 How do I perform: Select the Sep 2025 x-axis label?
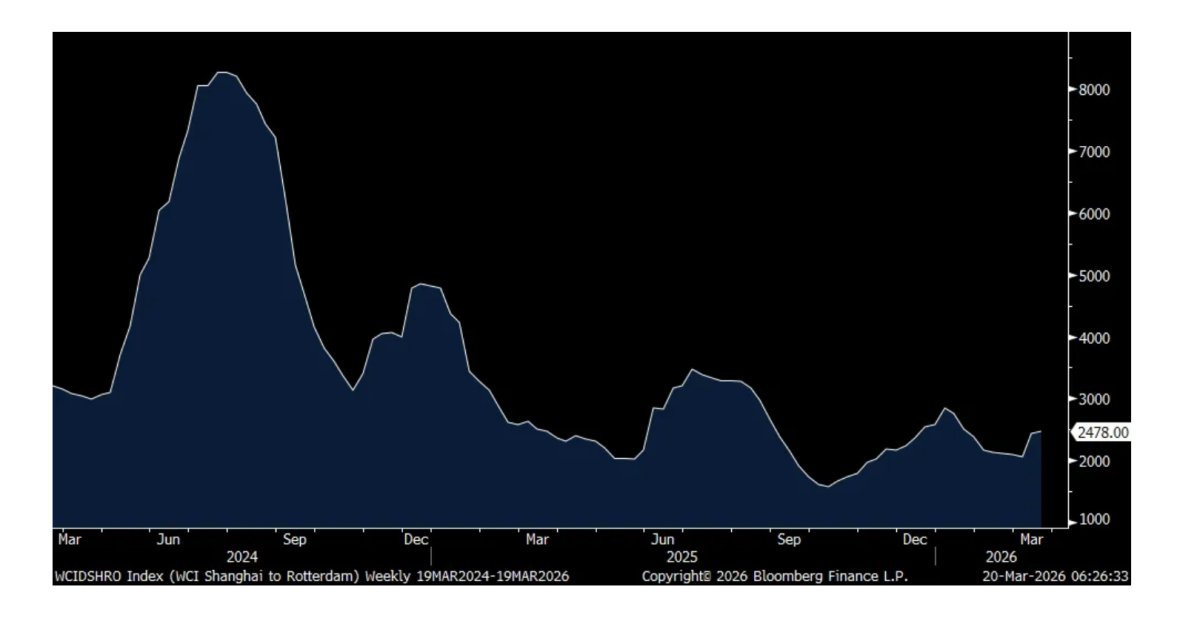point(789,540)
